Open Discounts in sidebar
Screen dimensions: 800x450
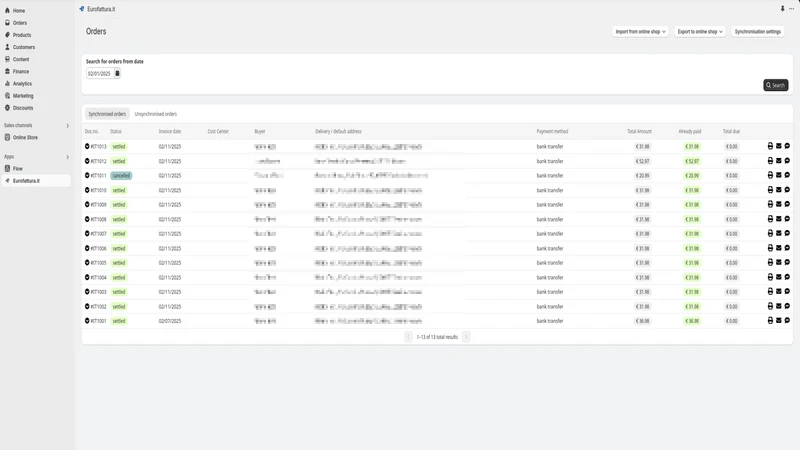[23, 108]
